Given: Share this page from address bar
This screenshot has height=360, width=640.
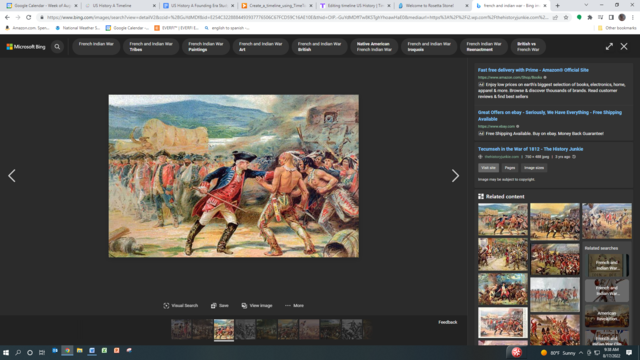Looking at the screenshot, I should coord(555,18).
